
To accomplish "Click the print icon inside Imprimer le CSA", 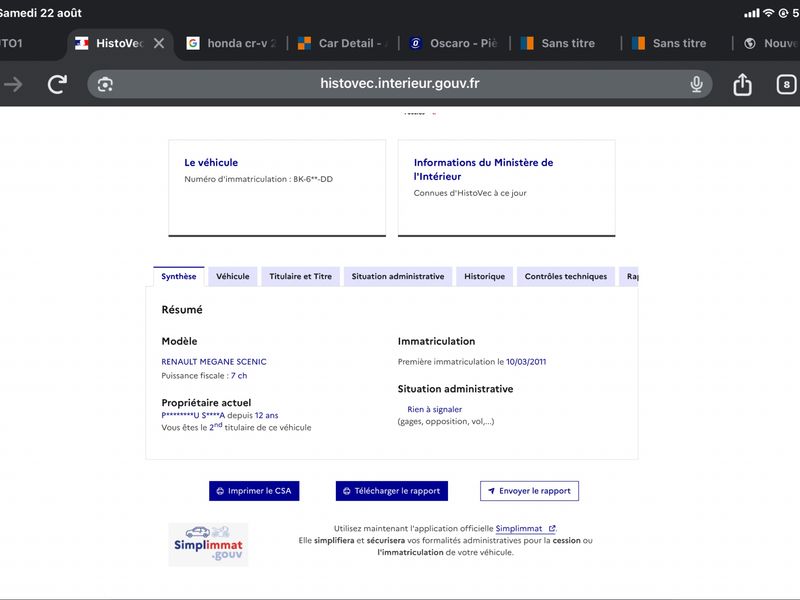I will click(x=220, y=491).
